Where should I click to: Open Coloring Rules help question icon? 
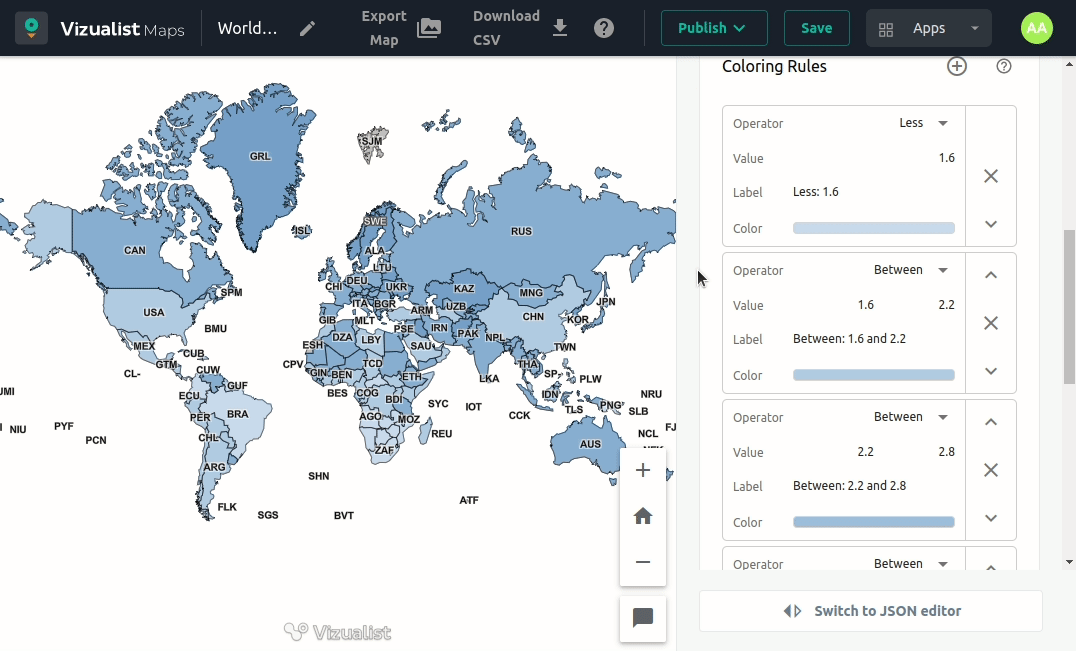pyautogui.click(x=1004, y=66)
